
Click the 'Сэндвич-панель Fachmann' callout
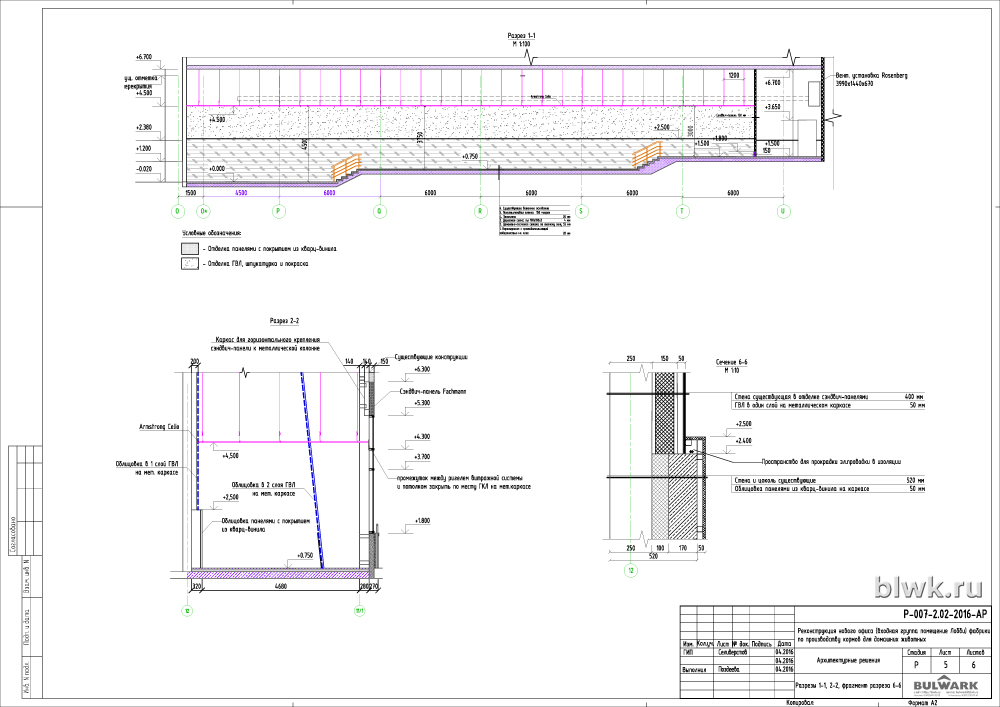click(433, 391)
